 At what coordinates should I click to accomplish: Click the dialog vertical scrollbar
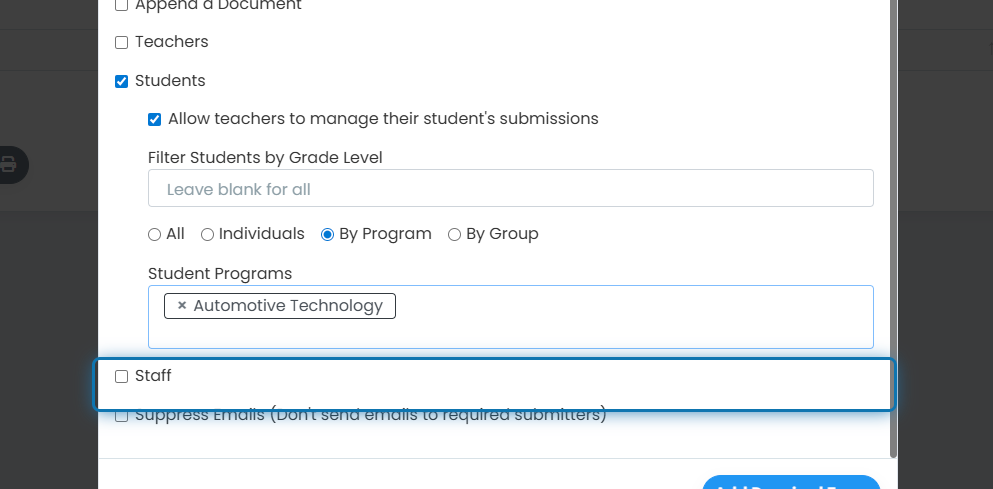(x=893, y=228)
